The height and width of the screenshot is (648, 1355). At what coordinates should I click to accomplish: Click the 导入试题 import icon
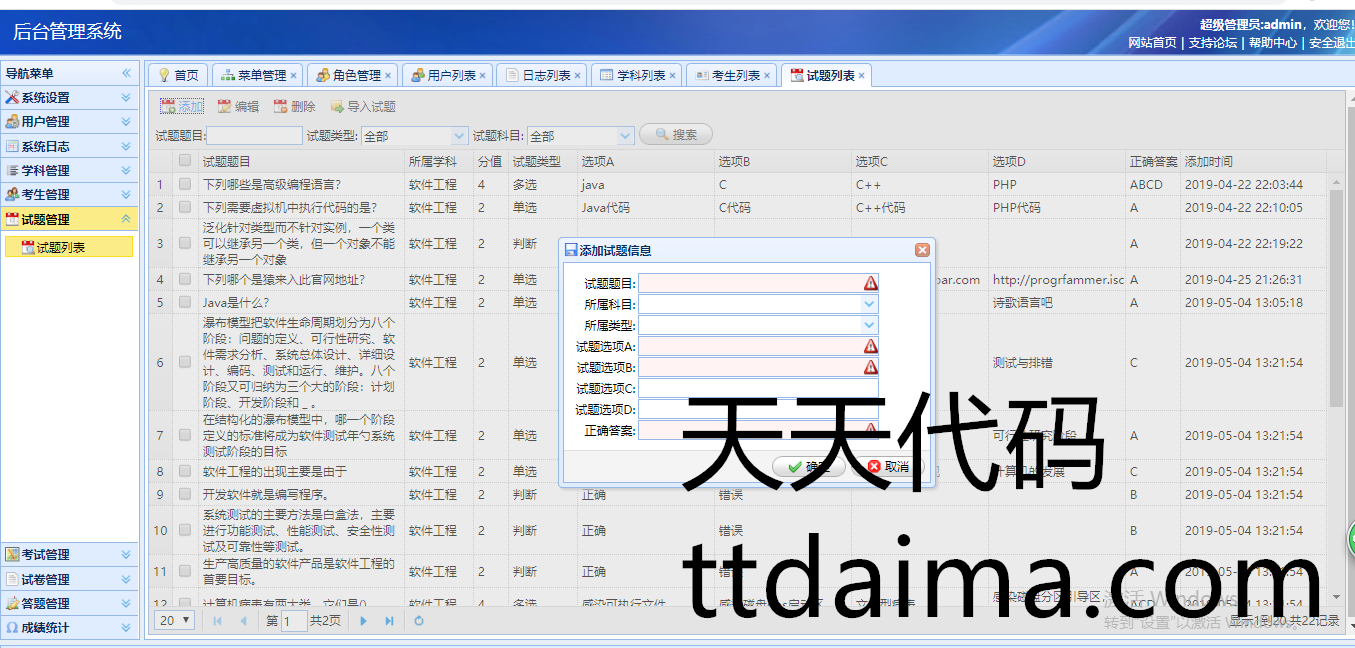pos(338,107)
